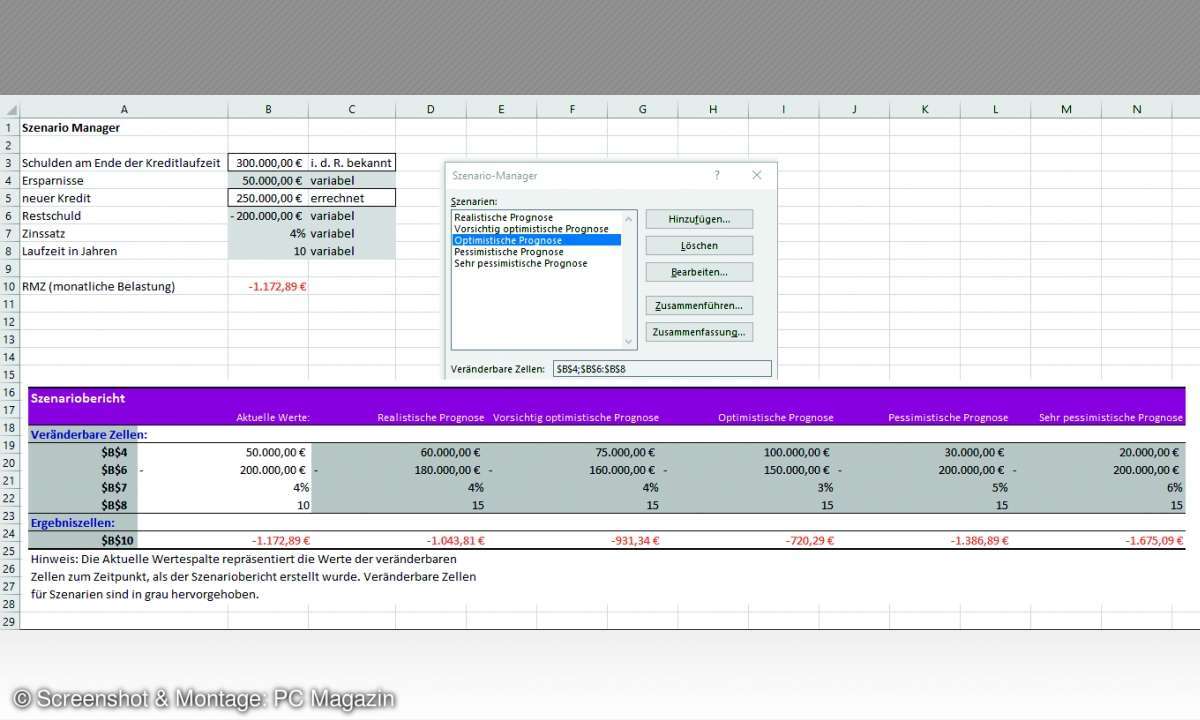This screenshot has height=720, width=1200.
Task: Select column B via its header
Action: [x=268, y=110]
